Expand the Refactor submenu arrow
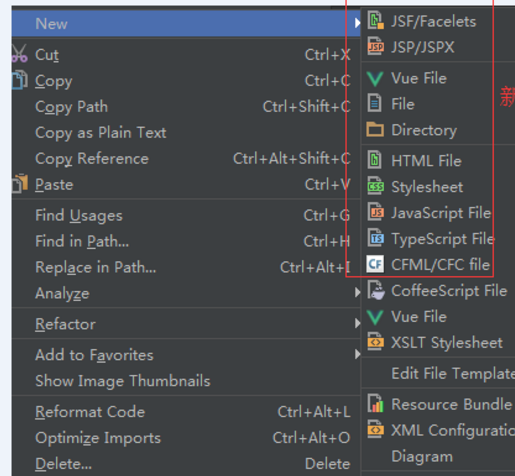This screenshot has height=476, width=515. coord(357,323)
